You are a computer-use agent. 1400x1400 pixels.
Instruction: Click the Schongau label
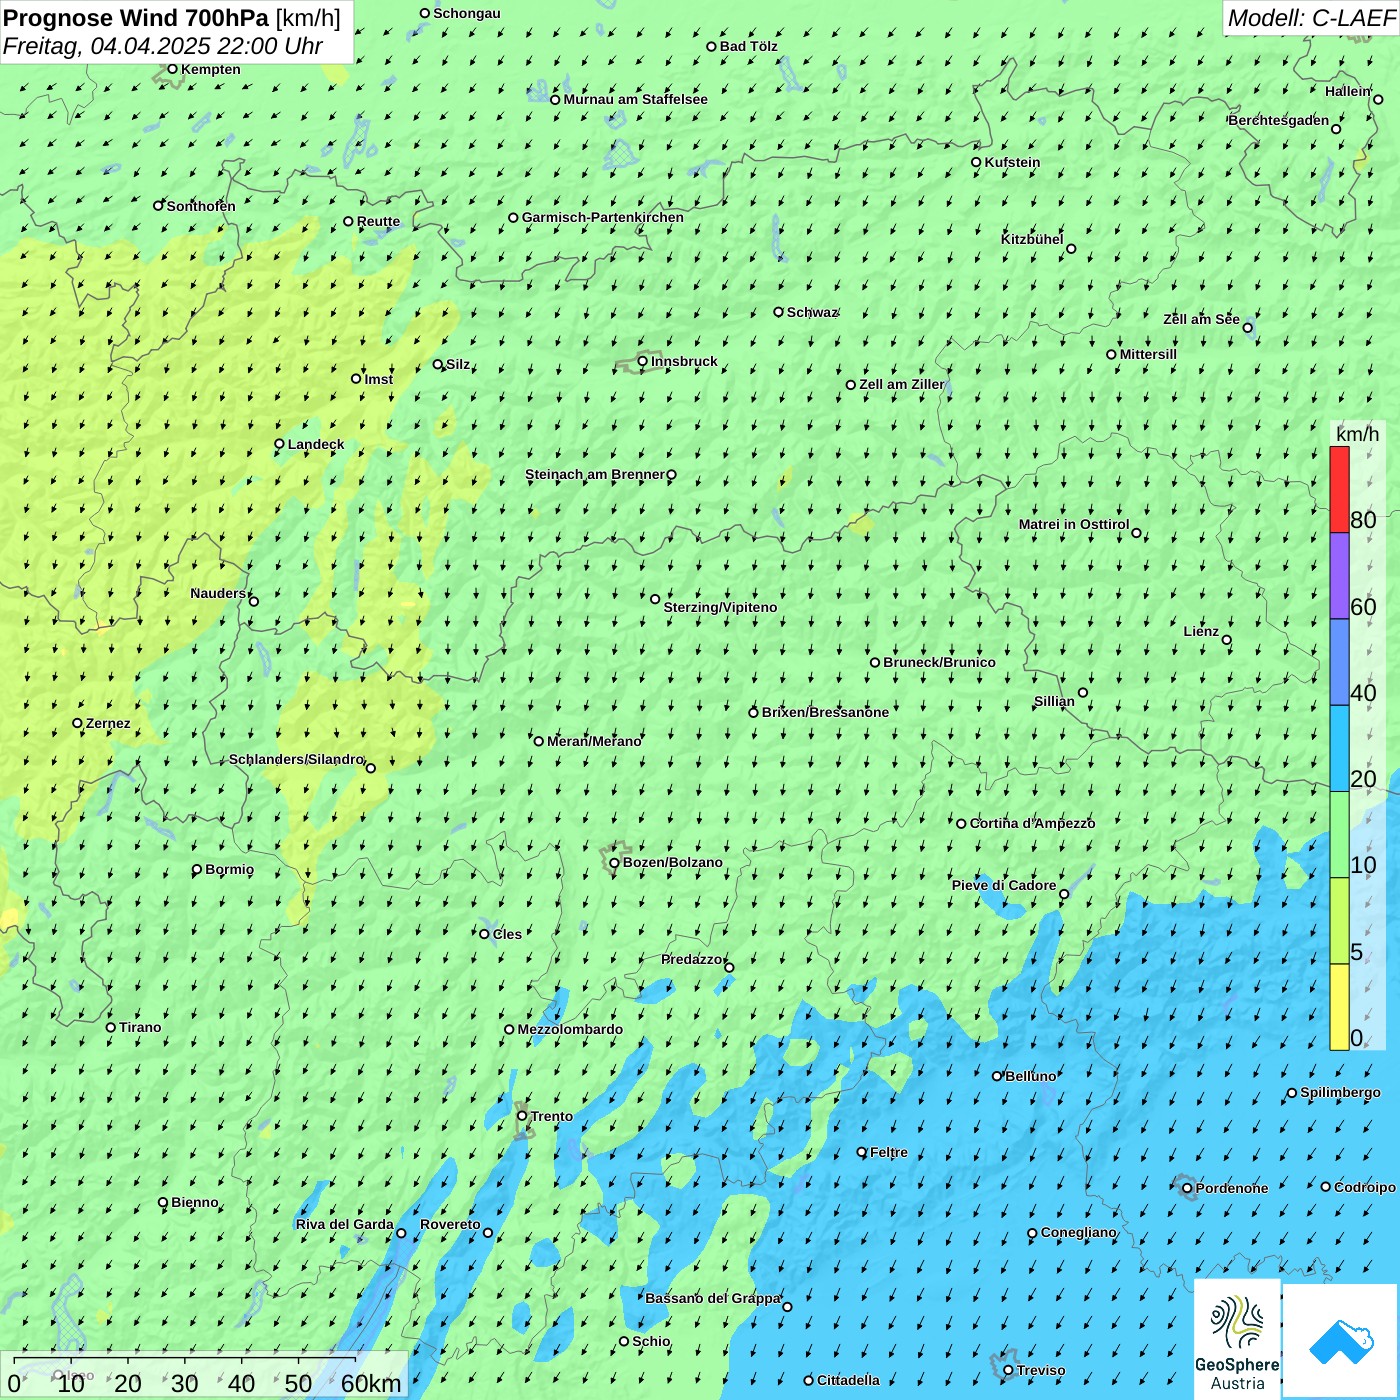(466, 13)
